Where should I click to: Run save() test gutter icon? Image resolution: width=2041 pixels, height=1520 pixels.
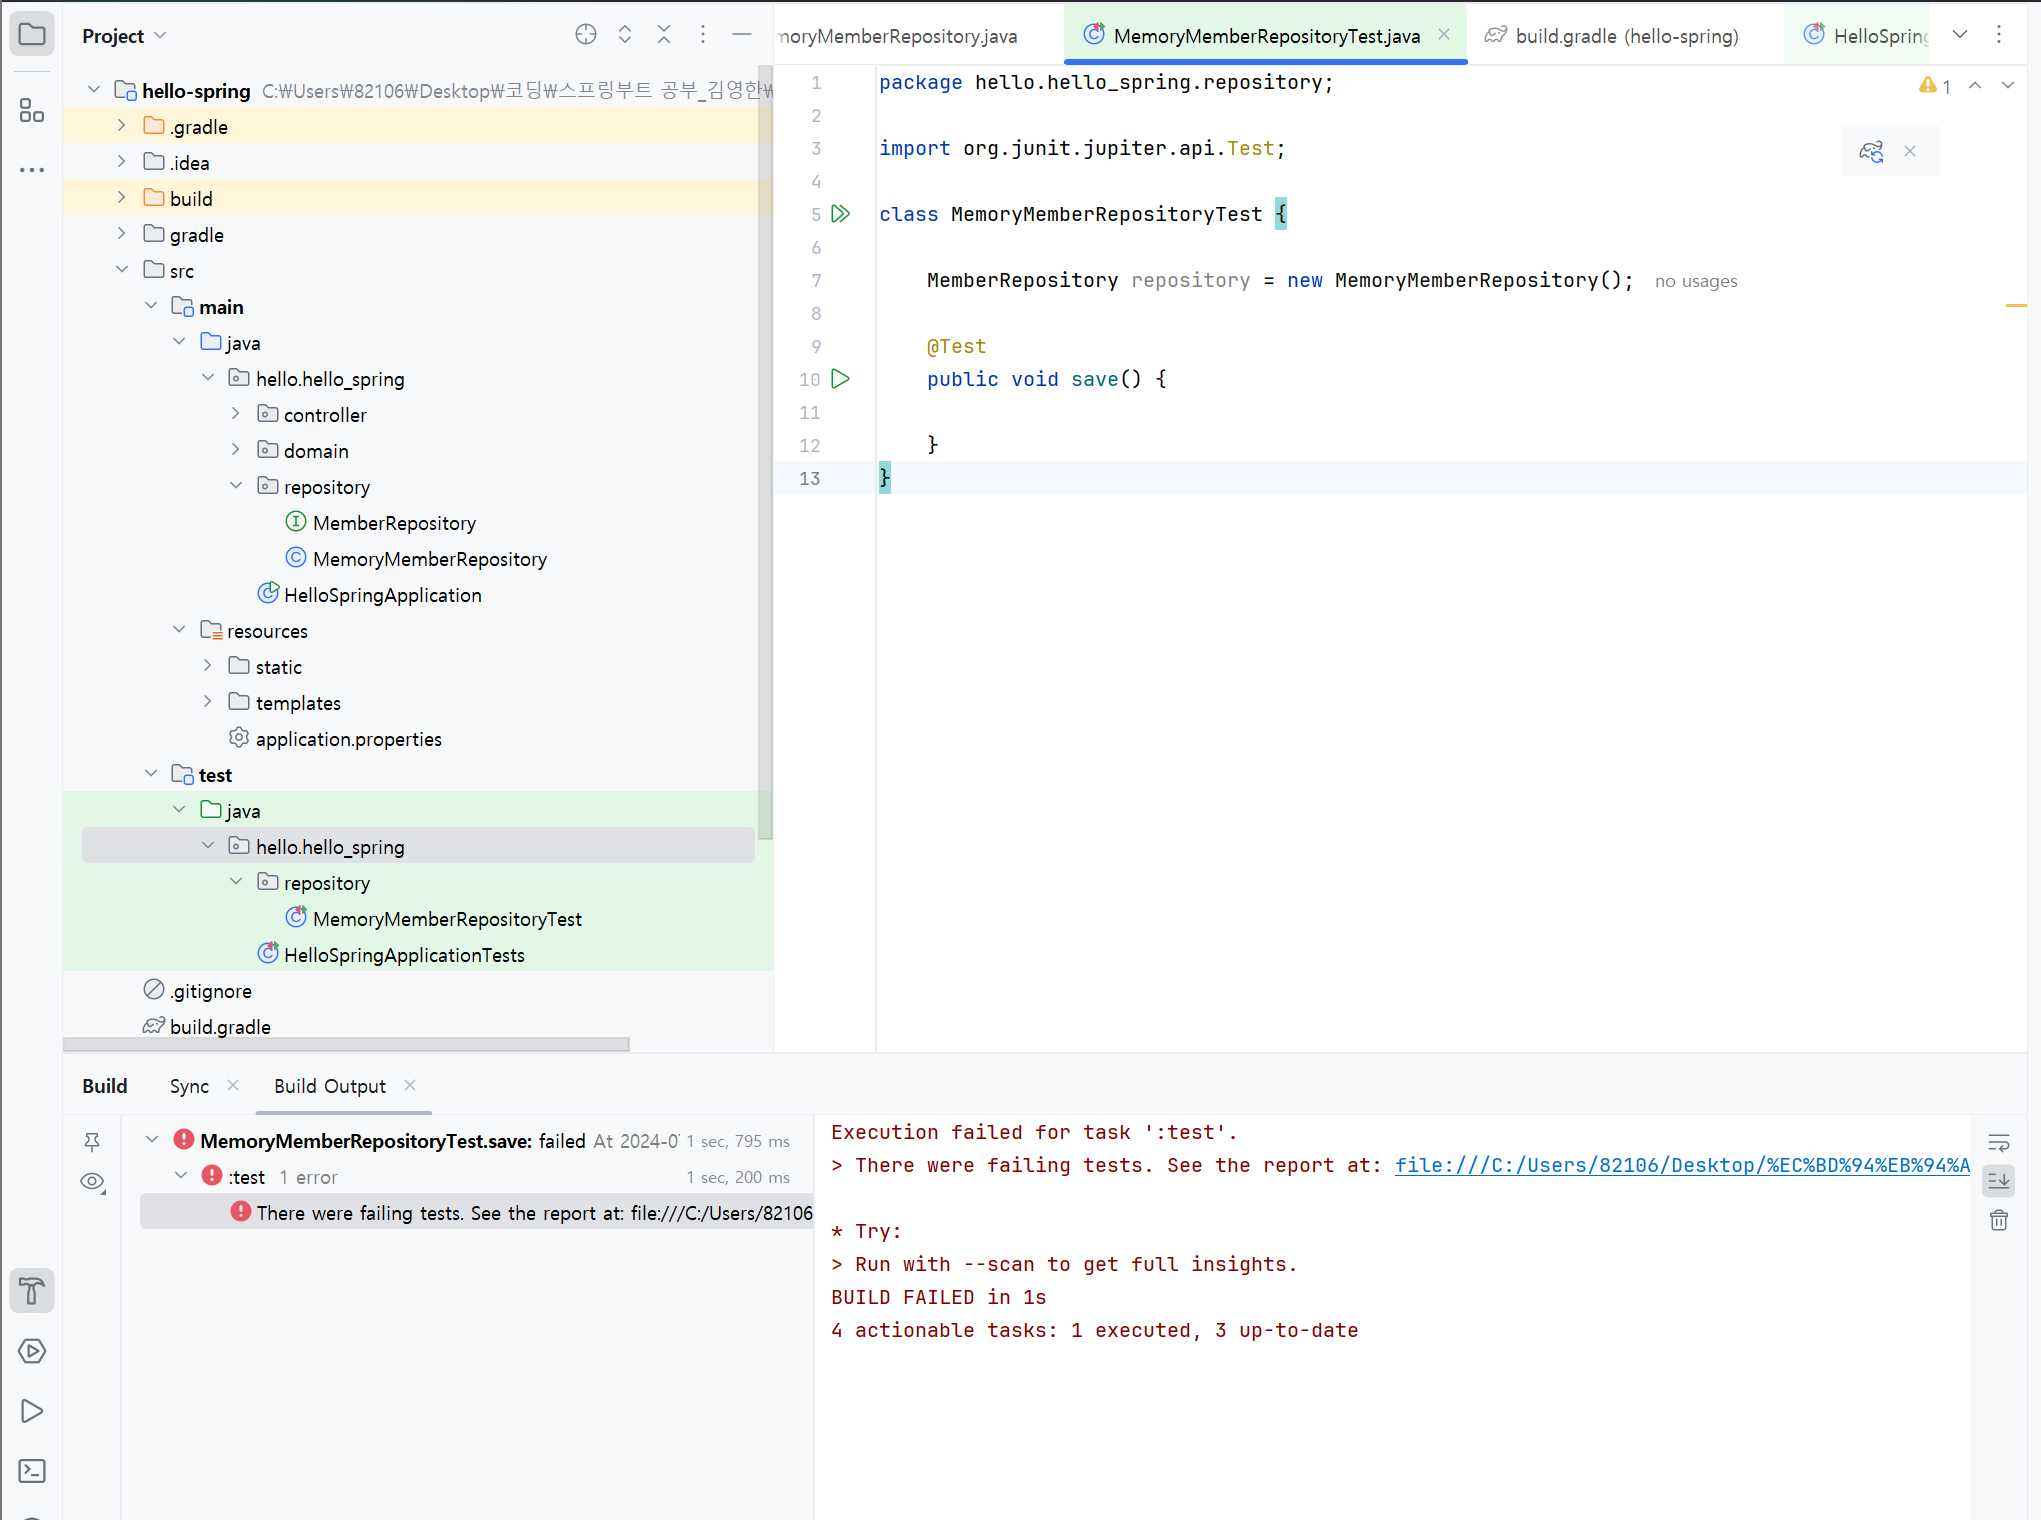841,378
